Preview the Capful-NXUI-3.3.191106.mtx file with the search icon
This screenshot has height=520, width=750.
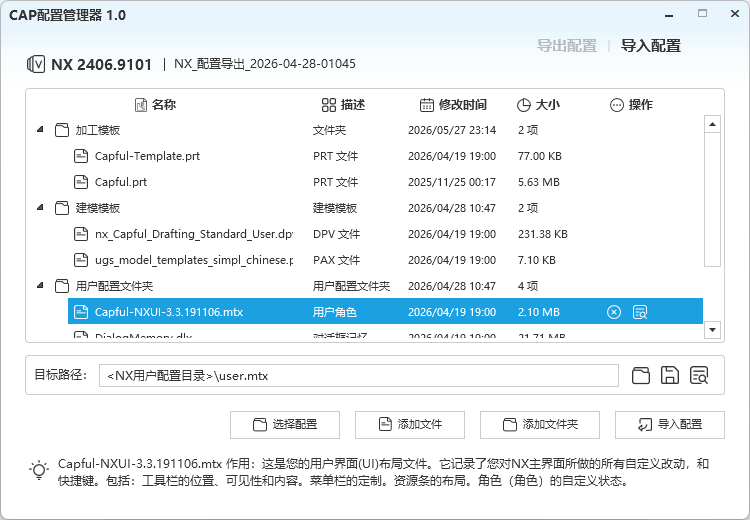[x=640, y=312]
